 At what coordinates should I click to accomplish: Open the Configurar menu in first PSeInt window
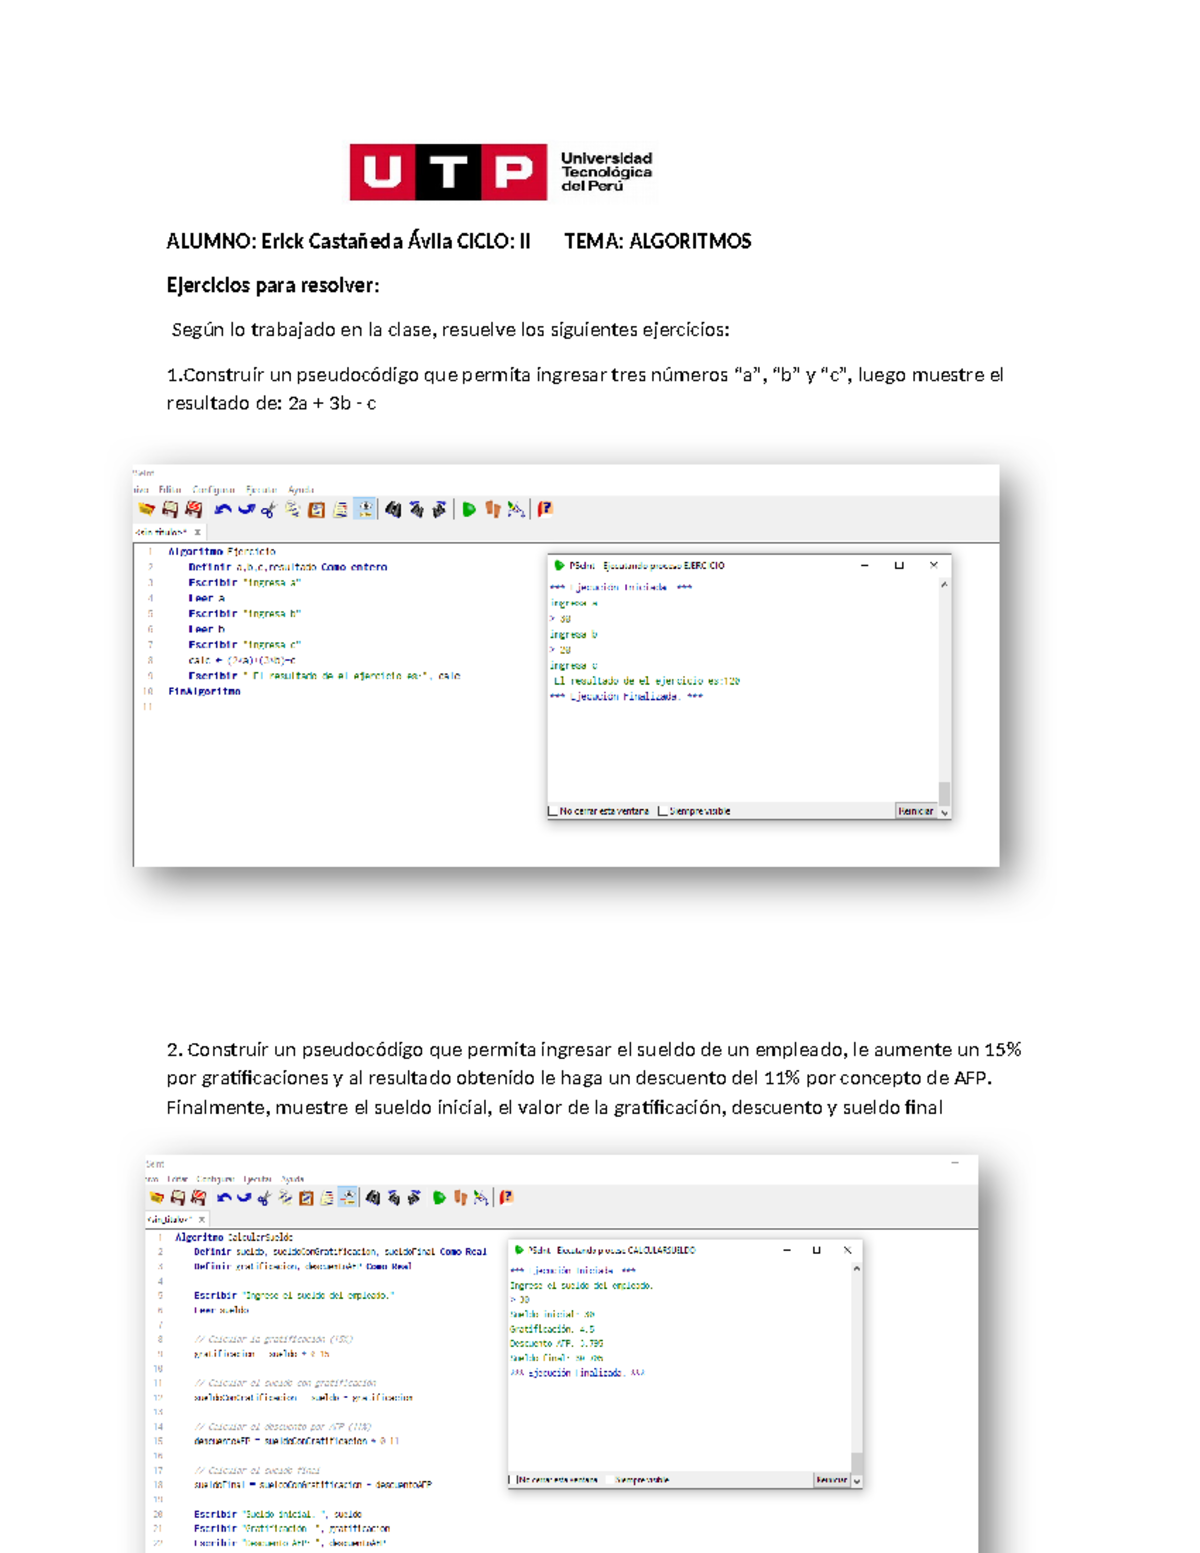tap(213, 490)
